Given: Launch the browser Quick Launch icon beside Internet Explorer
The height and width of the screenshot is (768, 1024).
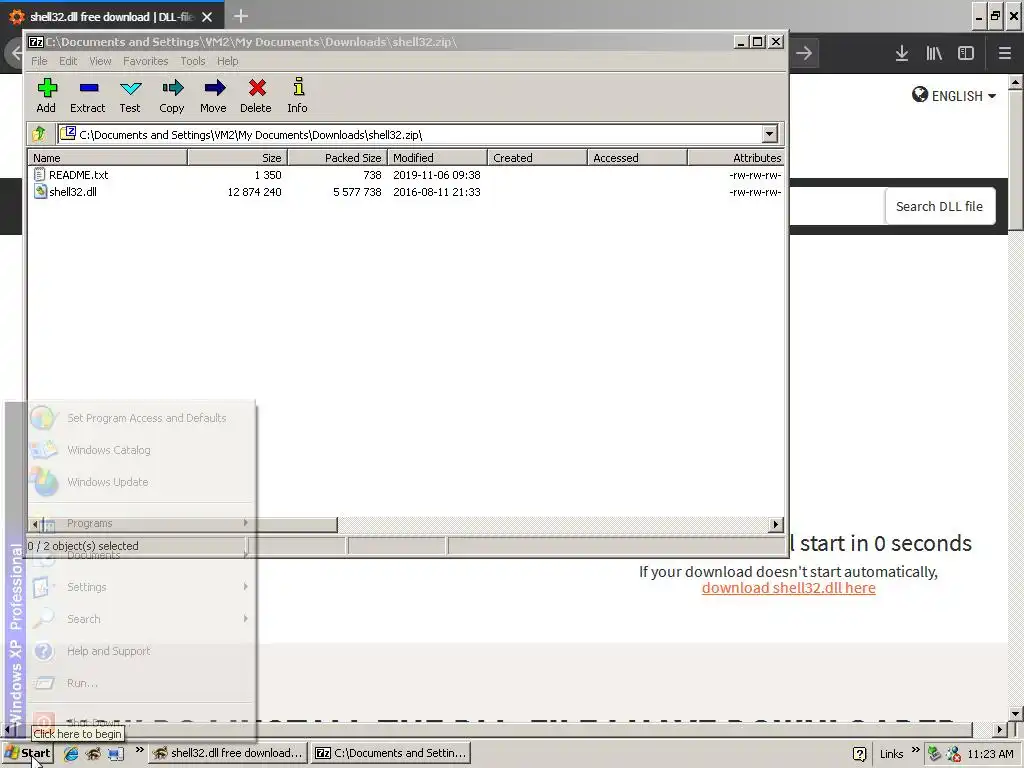Looking at the screenshot, I should [x=93, y=753].
